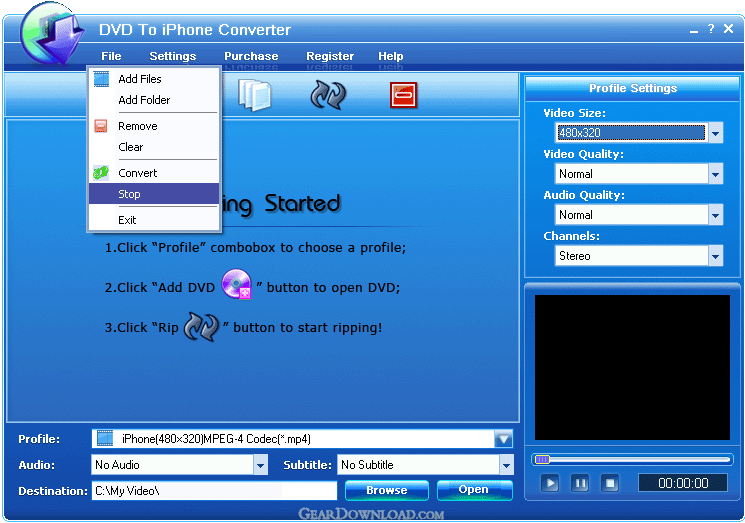Choose Remove from the File menu
The width and height of the screenshot is (745, 523).
point(154,126)
